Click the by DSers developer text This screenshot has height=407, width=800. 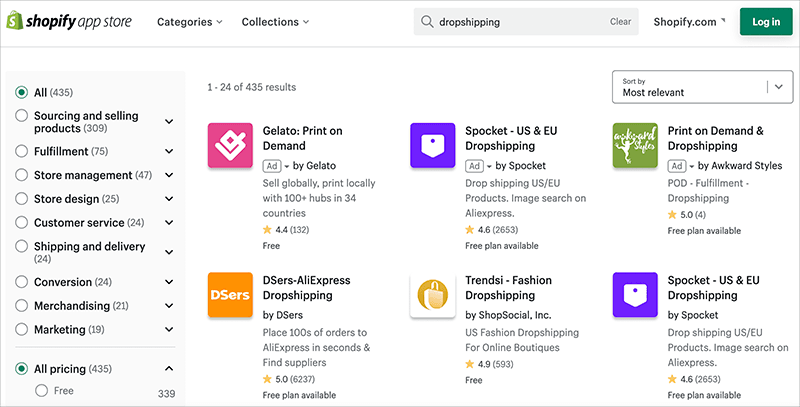[x=283, y=315]
